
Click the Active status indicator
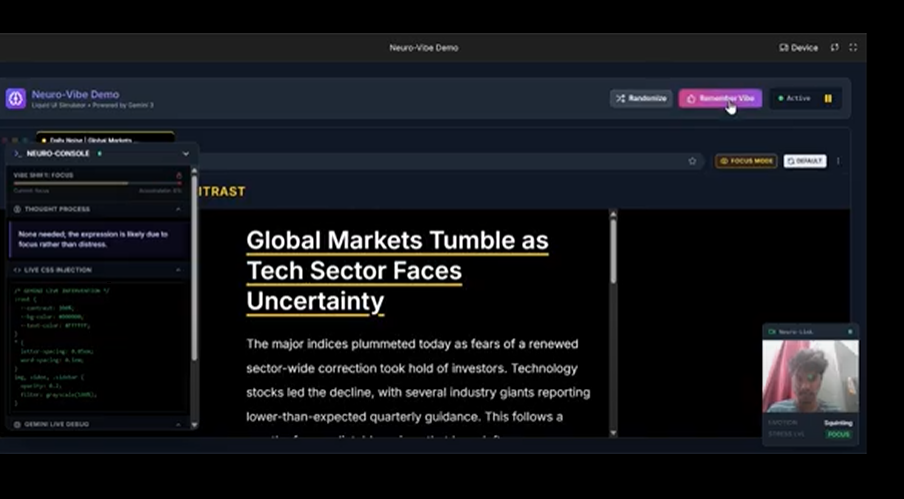794,99
